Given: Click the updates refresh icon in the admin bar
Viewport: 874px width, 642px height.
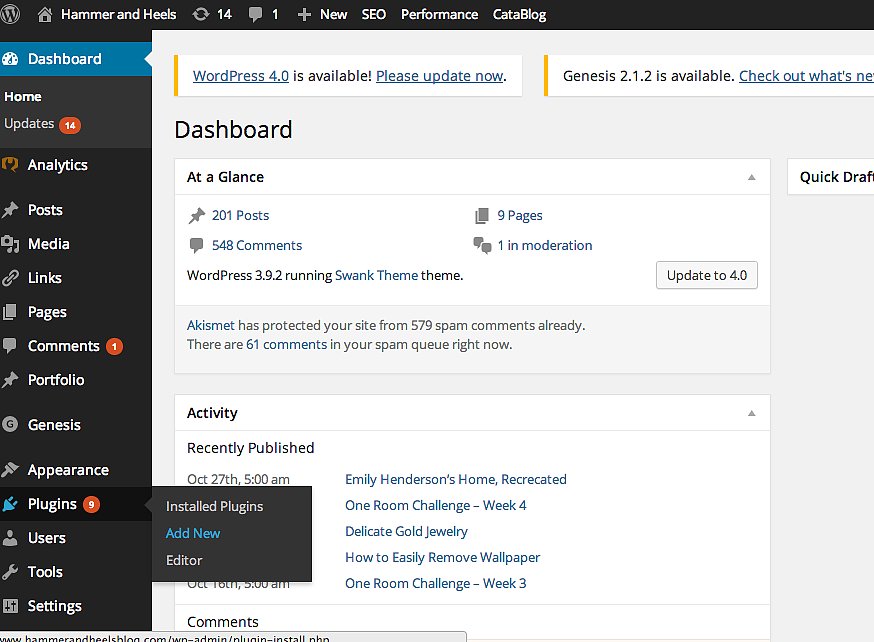Looking at the screenshot, I should tap(201, 14).
